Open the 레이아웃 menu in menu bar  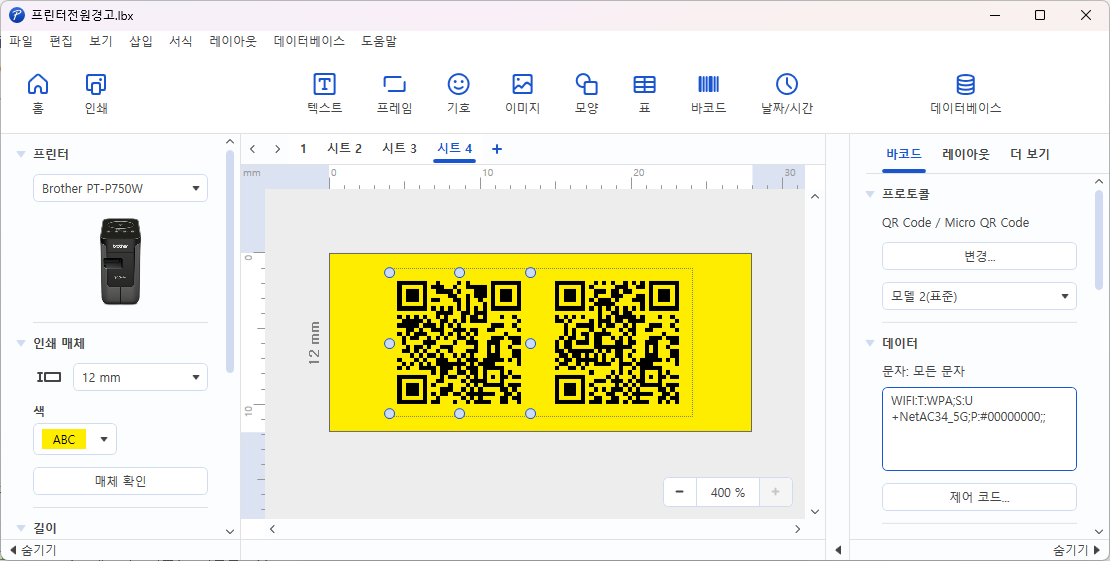coord(233,41)
